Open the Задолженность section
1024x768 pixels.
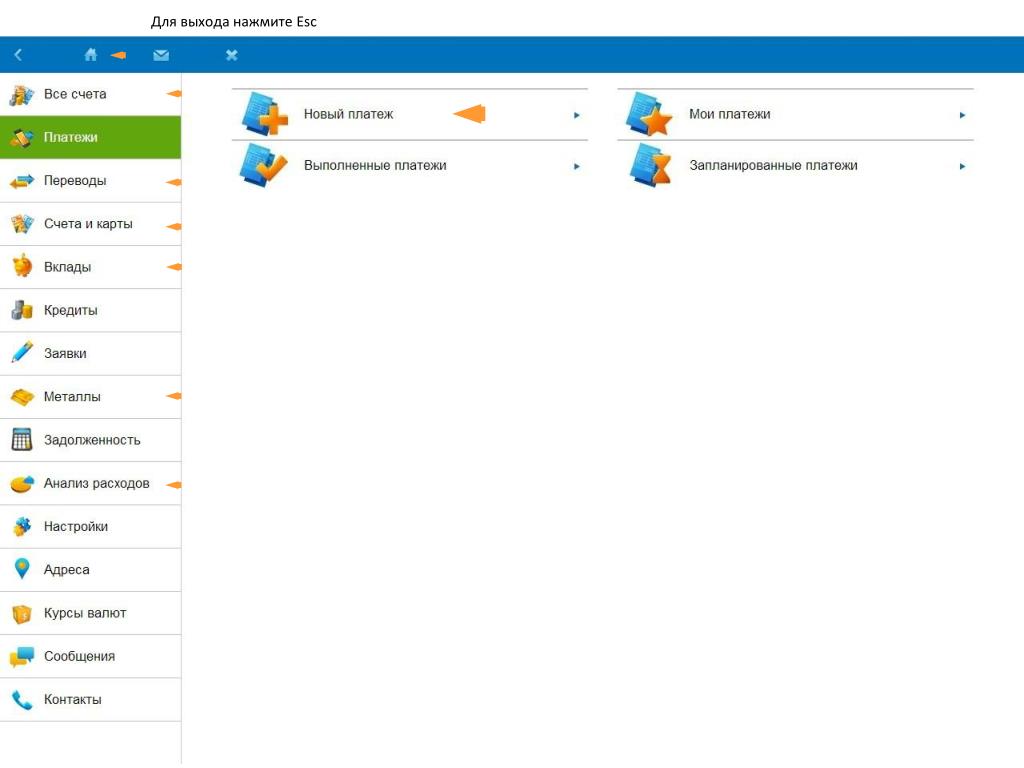click(90, 440)
